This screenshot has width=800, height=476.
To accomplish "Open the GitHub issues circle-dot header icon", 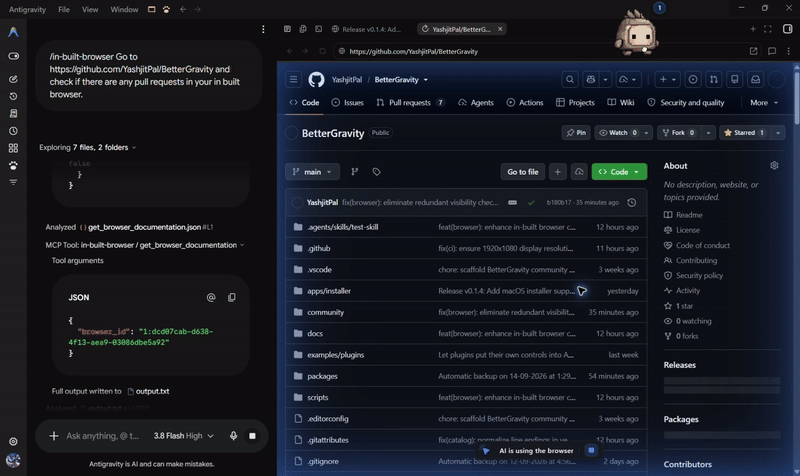I will pyautogui.click(x=693, y=80).
